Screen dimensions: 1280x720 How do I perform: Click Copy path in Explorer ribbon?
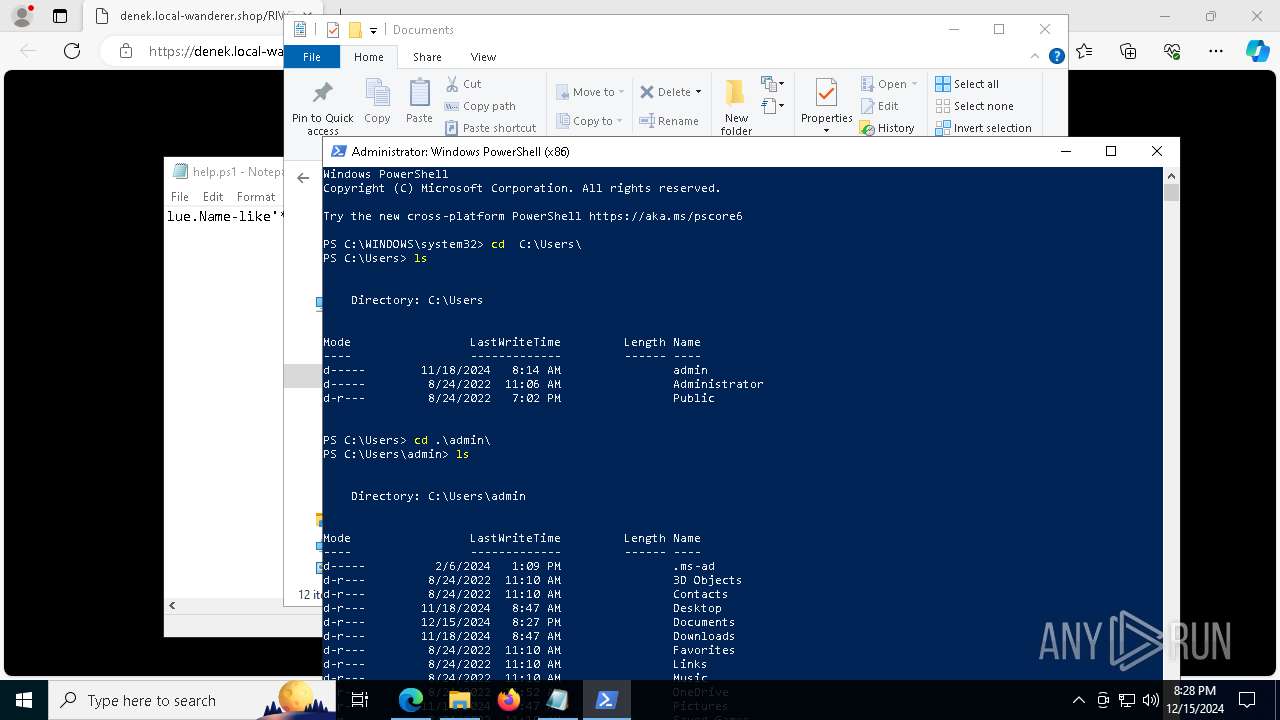coord(480,106)
